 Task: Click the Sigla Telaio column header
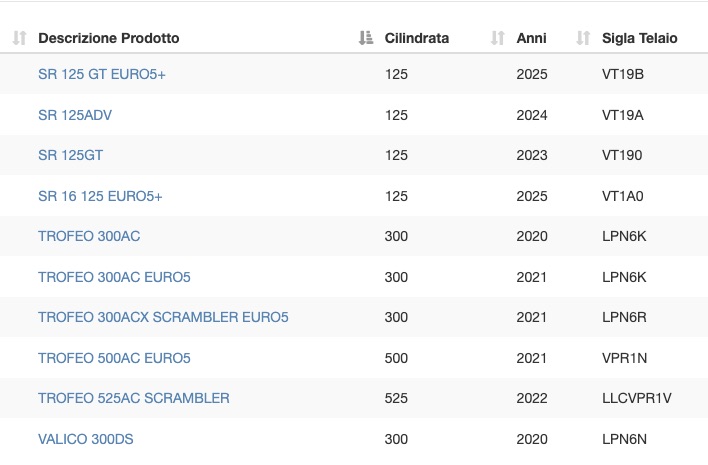[639, 38]
